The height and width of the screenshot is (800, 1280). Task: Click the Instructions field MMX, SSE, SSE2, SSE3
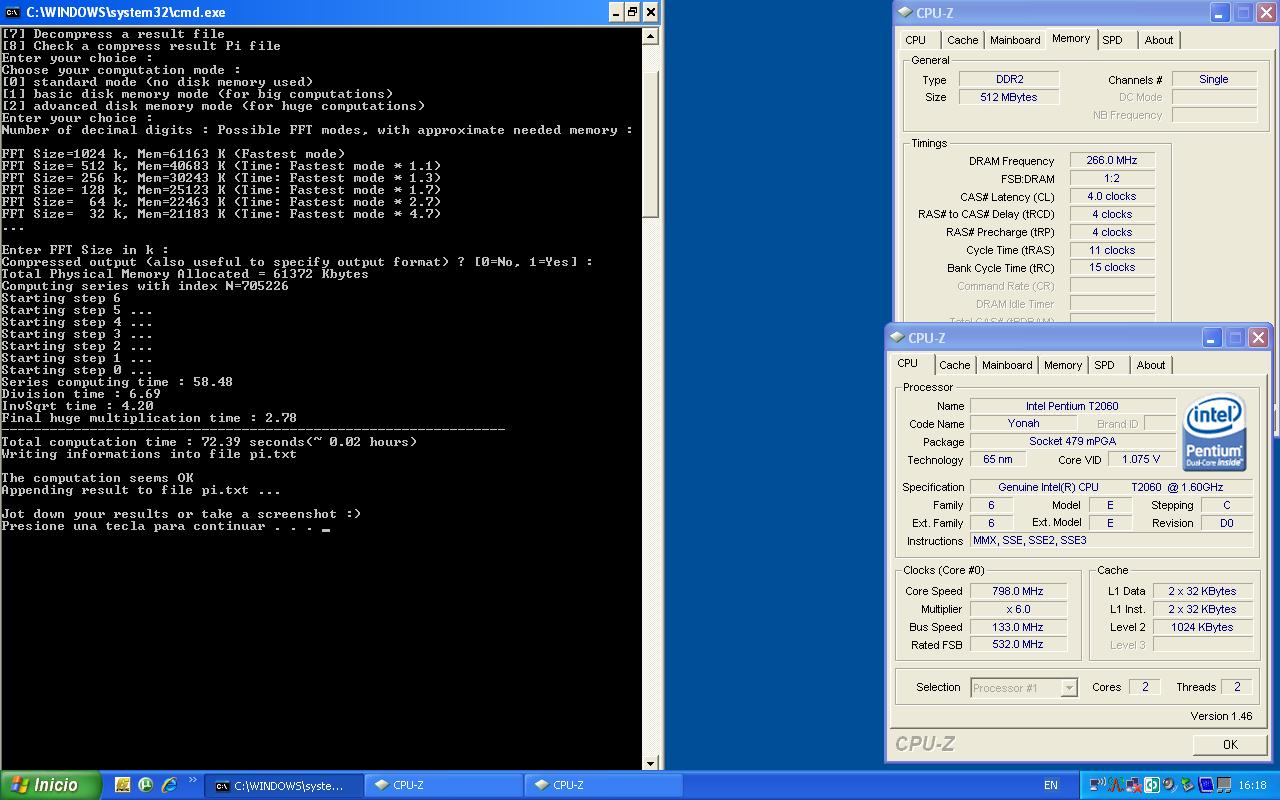[x=1111, y=541]
